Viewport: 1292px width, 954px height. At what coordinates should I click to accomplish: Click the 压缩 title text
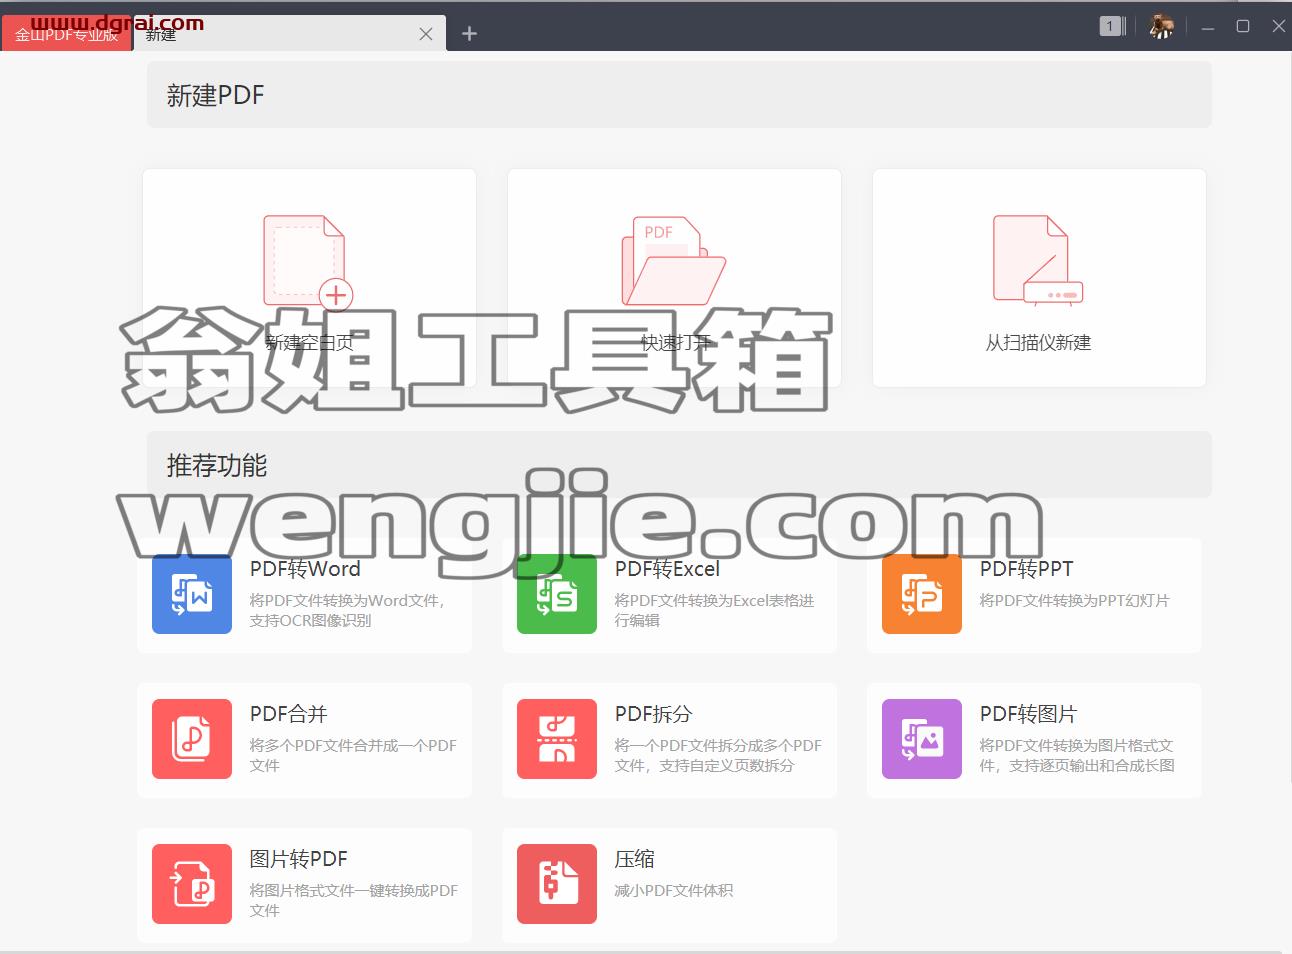point(634,859)
